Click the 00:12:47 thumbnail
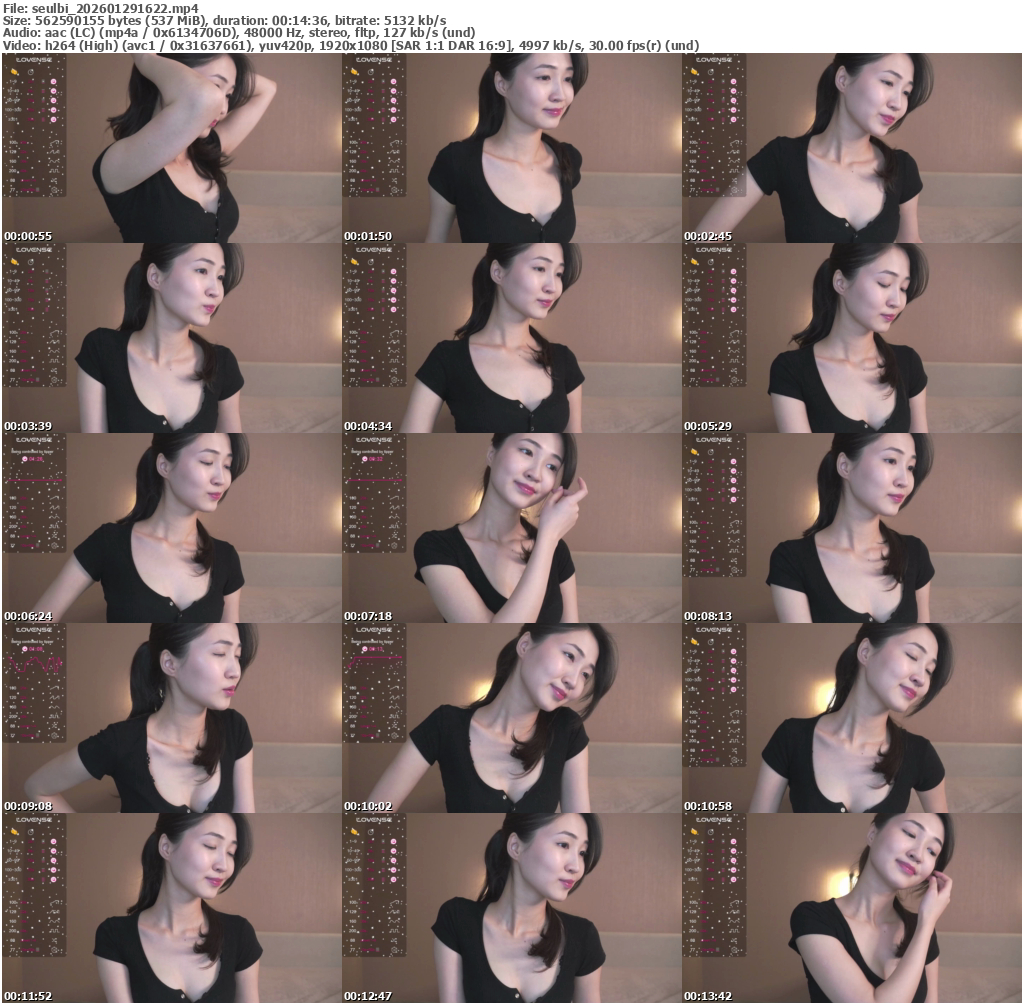Viewport: 1024px width, 1003px height. pyautogui.click(x=511, y=908)
